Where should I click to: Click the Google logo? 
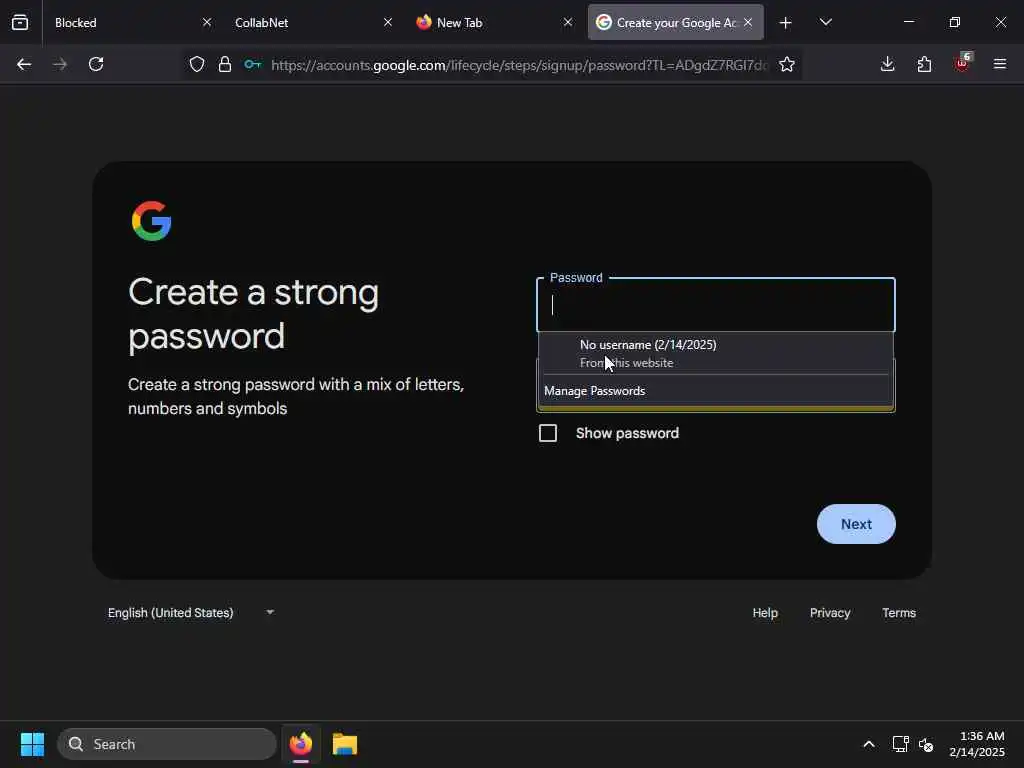coord(152,221)
